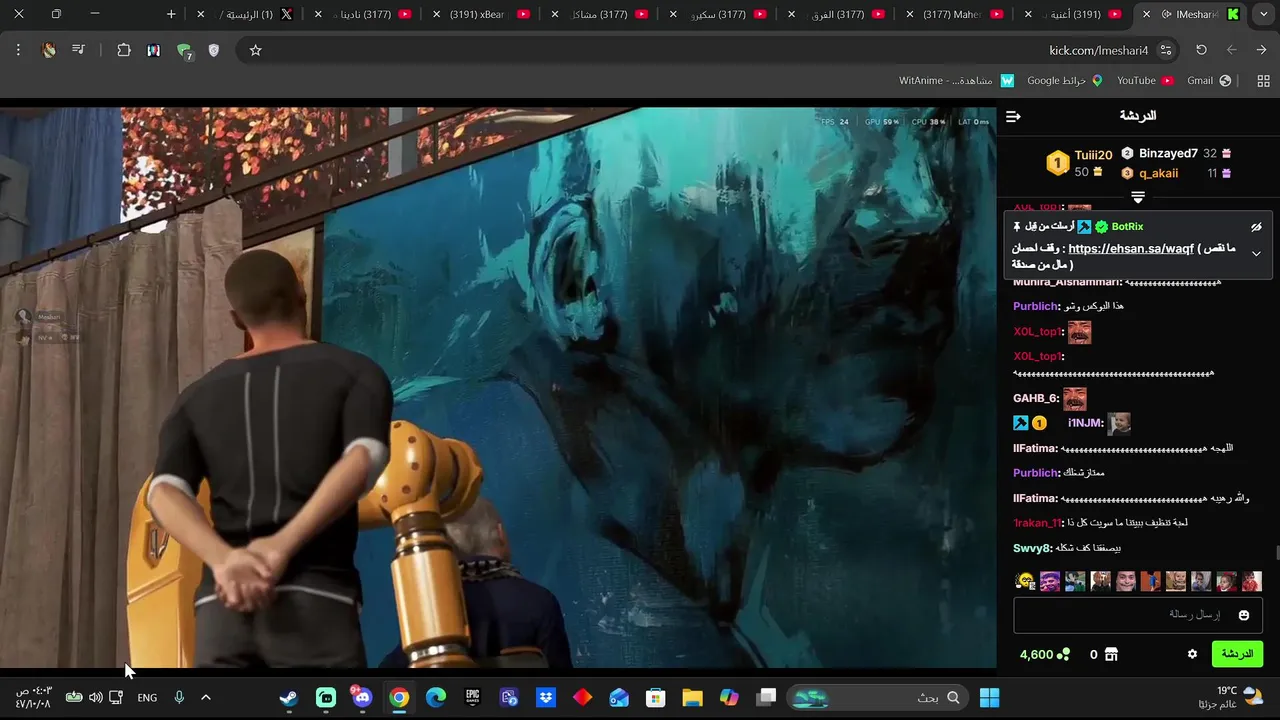The width and height of the screenshot is (1280, 720).
Task: Open the tab search dropdown
Action: (x=1264, y=14)
